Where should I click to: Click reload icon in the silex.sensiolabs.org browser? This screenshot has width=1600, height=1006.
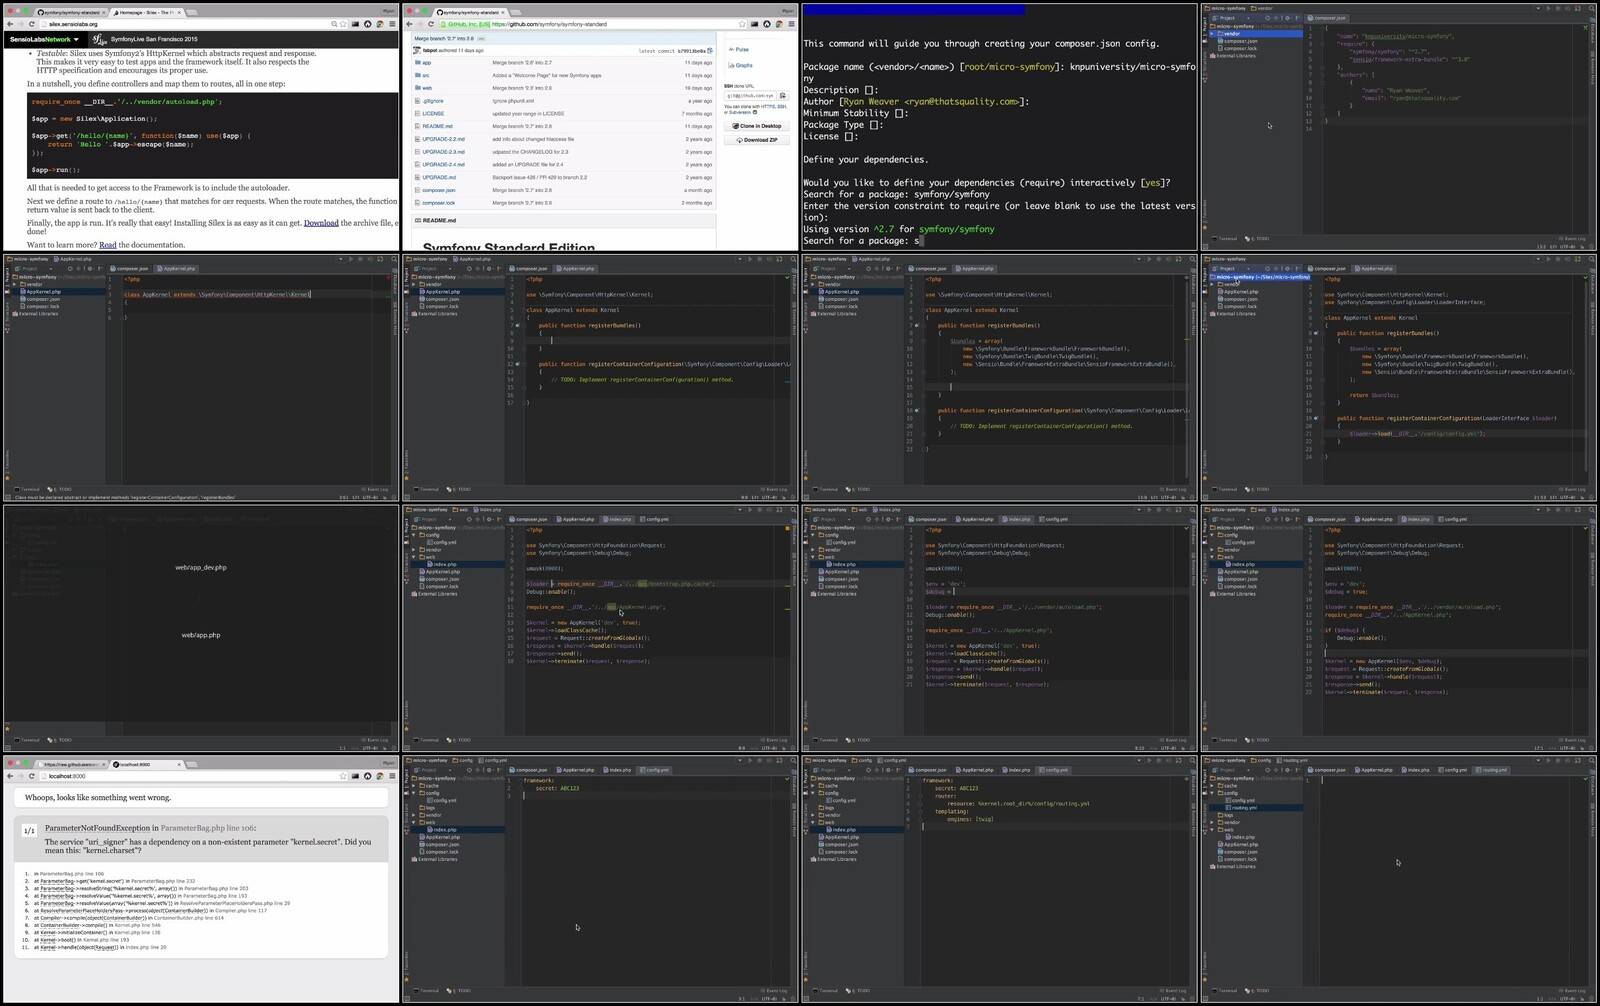[x=32, y=24]
